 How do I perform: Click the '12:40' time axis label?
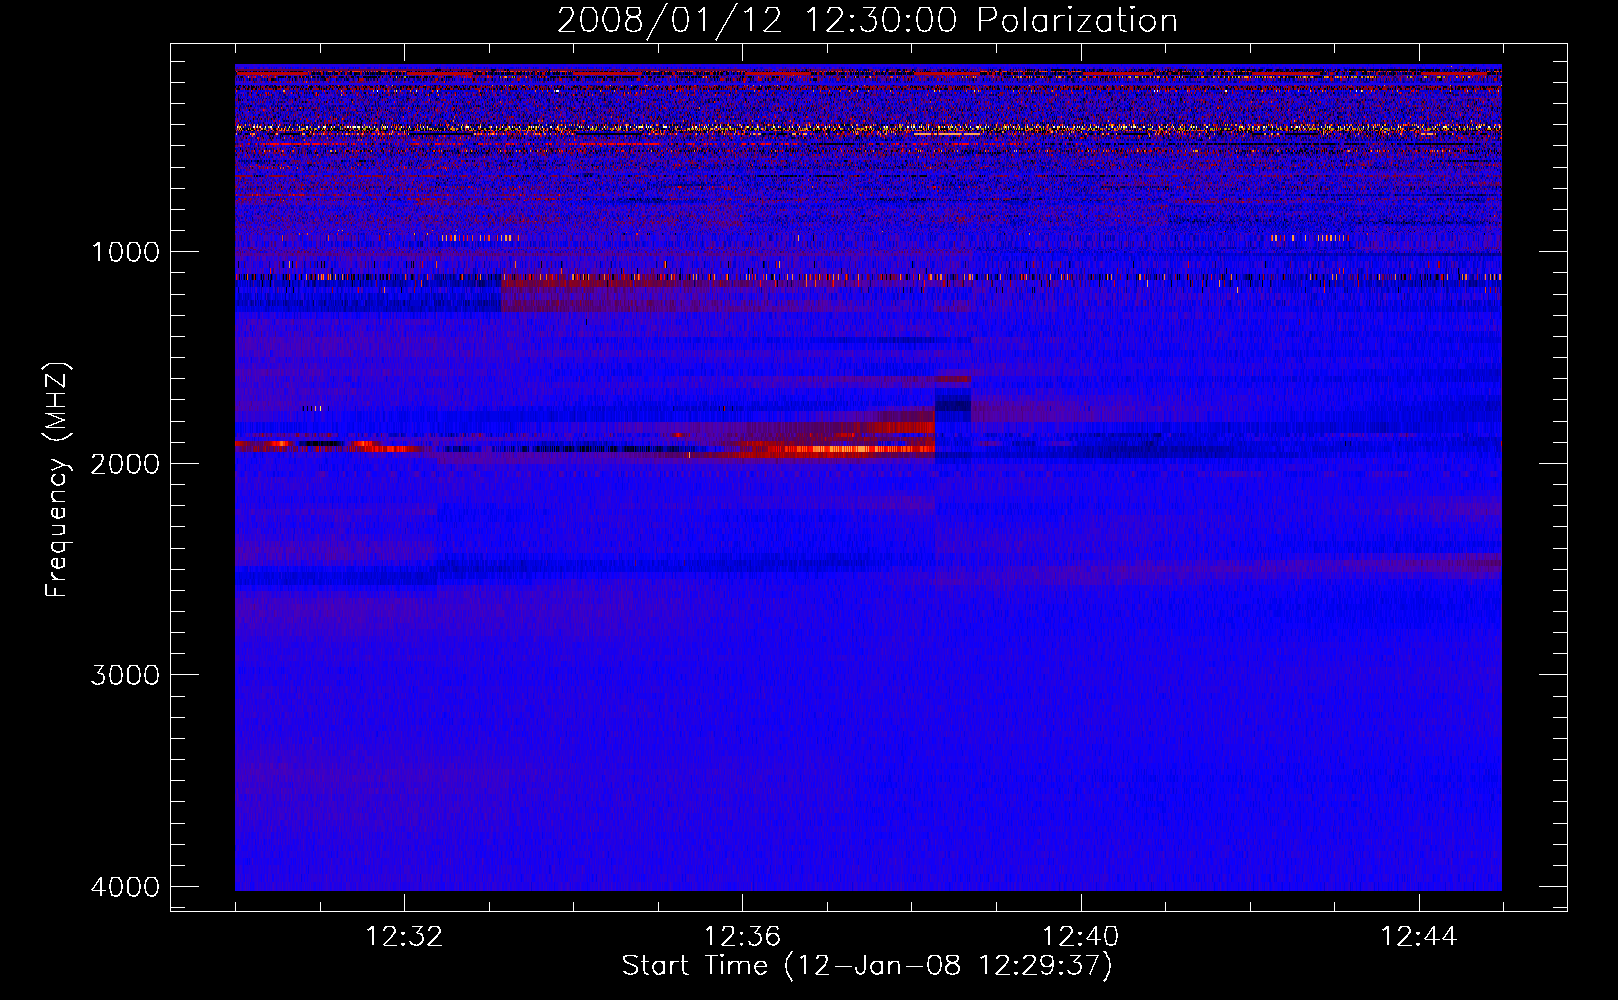click(1080, 937)
